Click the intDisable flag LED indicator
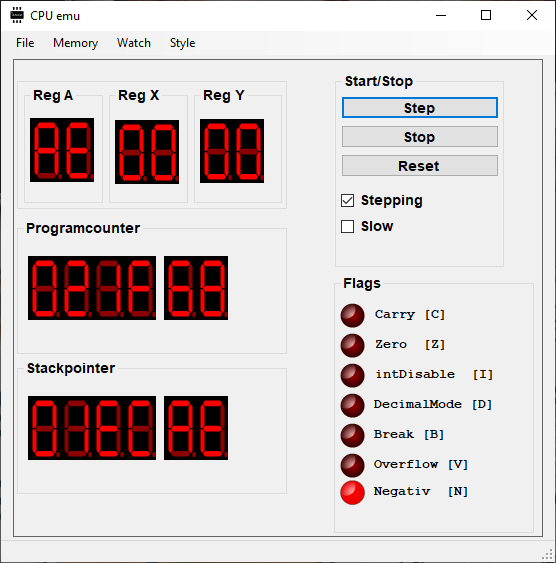 pyautogui.click(x=352, y=376)
